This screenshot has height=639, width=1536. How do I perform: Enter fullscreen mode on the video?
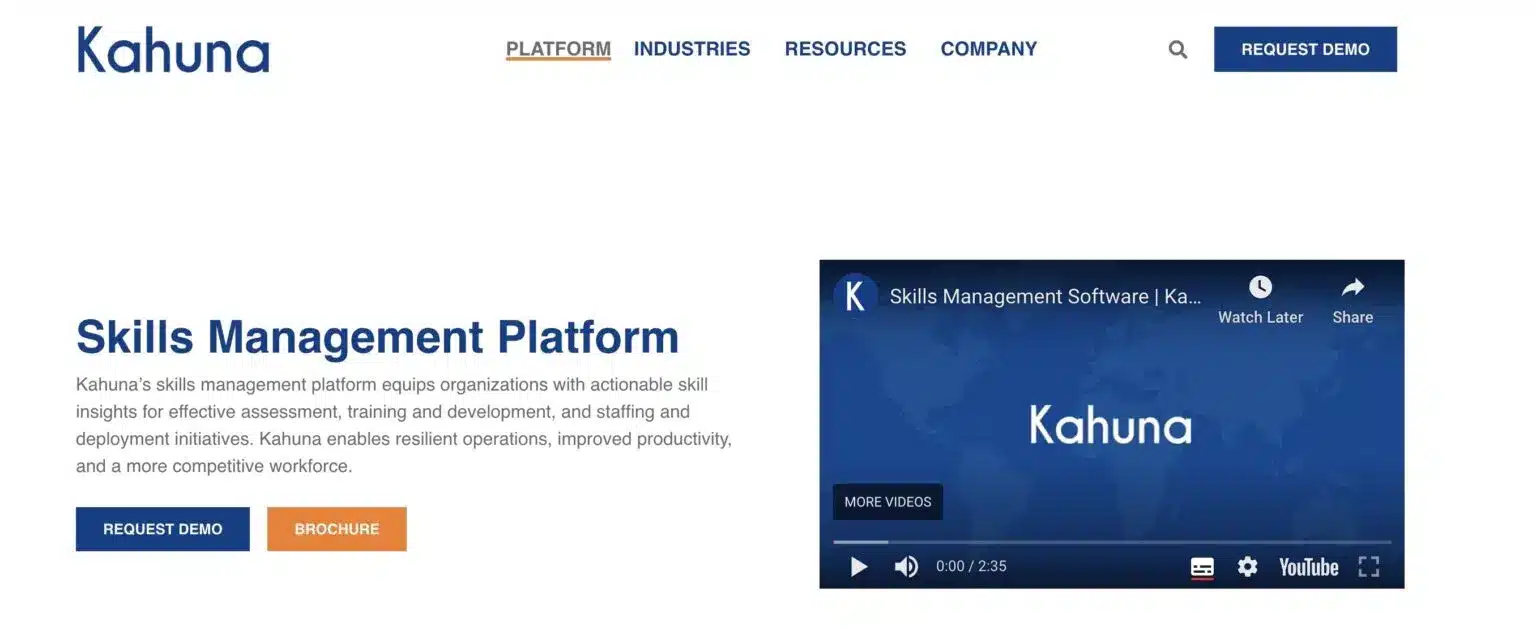click(x=1369, y=566)
